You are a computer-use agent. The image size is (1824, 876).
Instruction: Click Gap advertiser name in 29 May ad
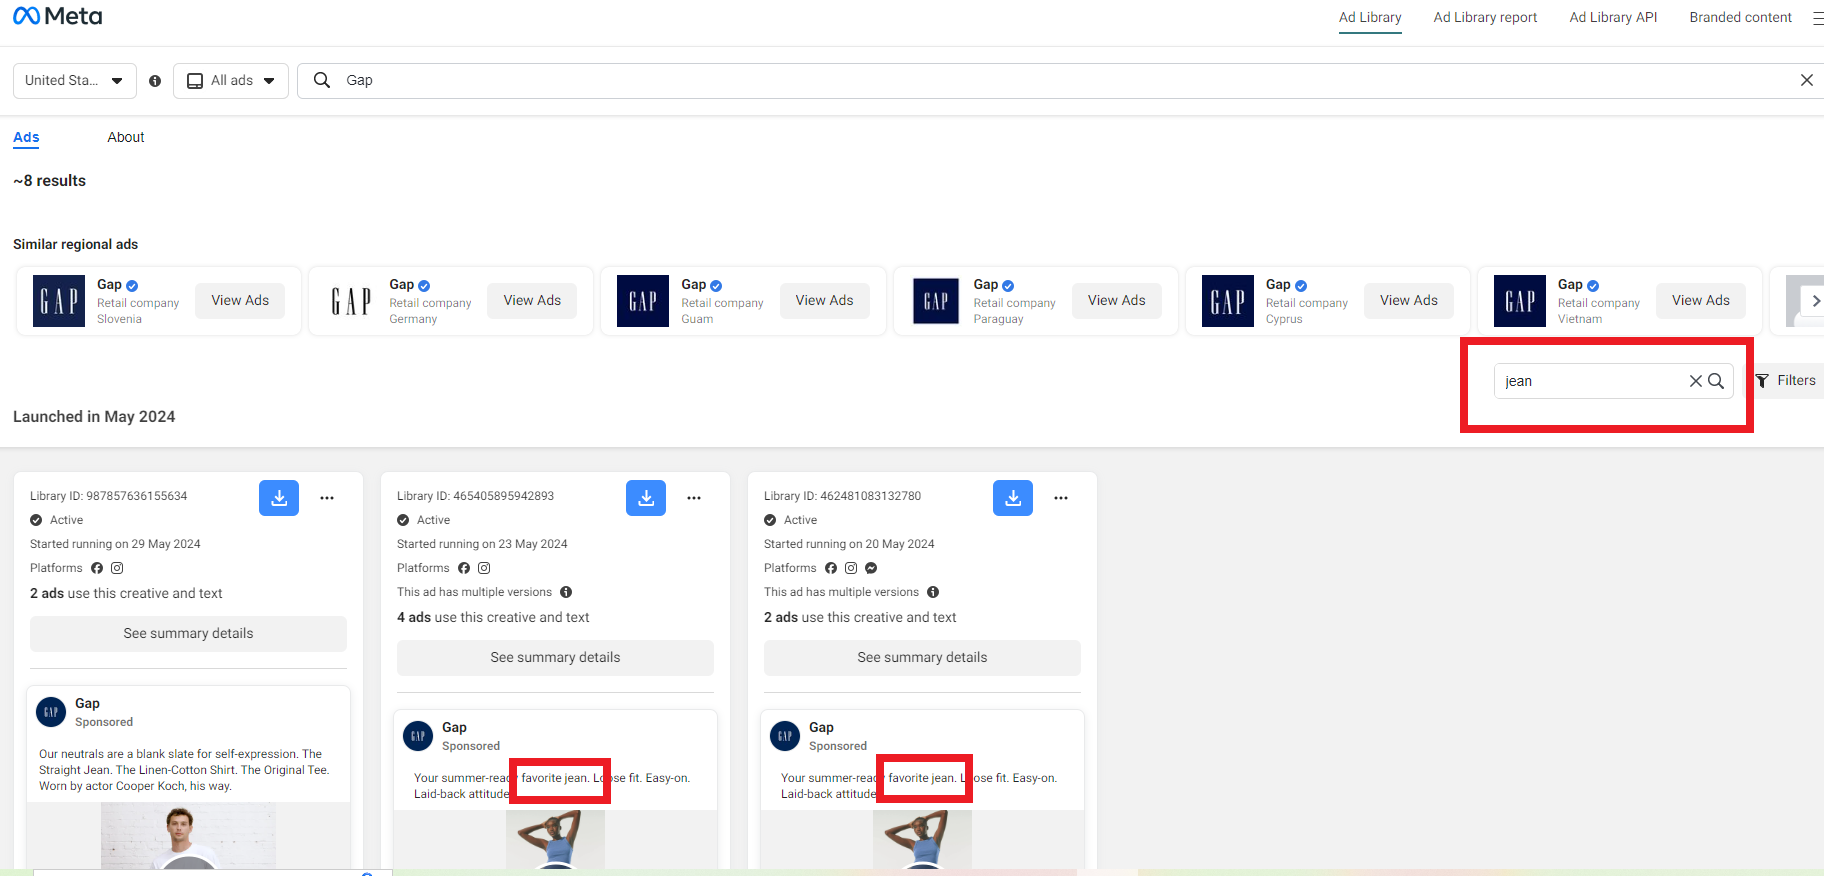click(87, 704)
